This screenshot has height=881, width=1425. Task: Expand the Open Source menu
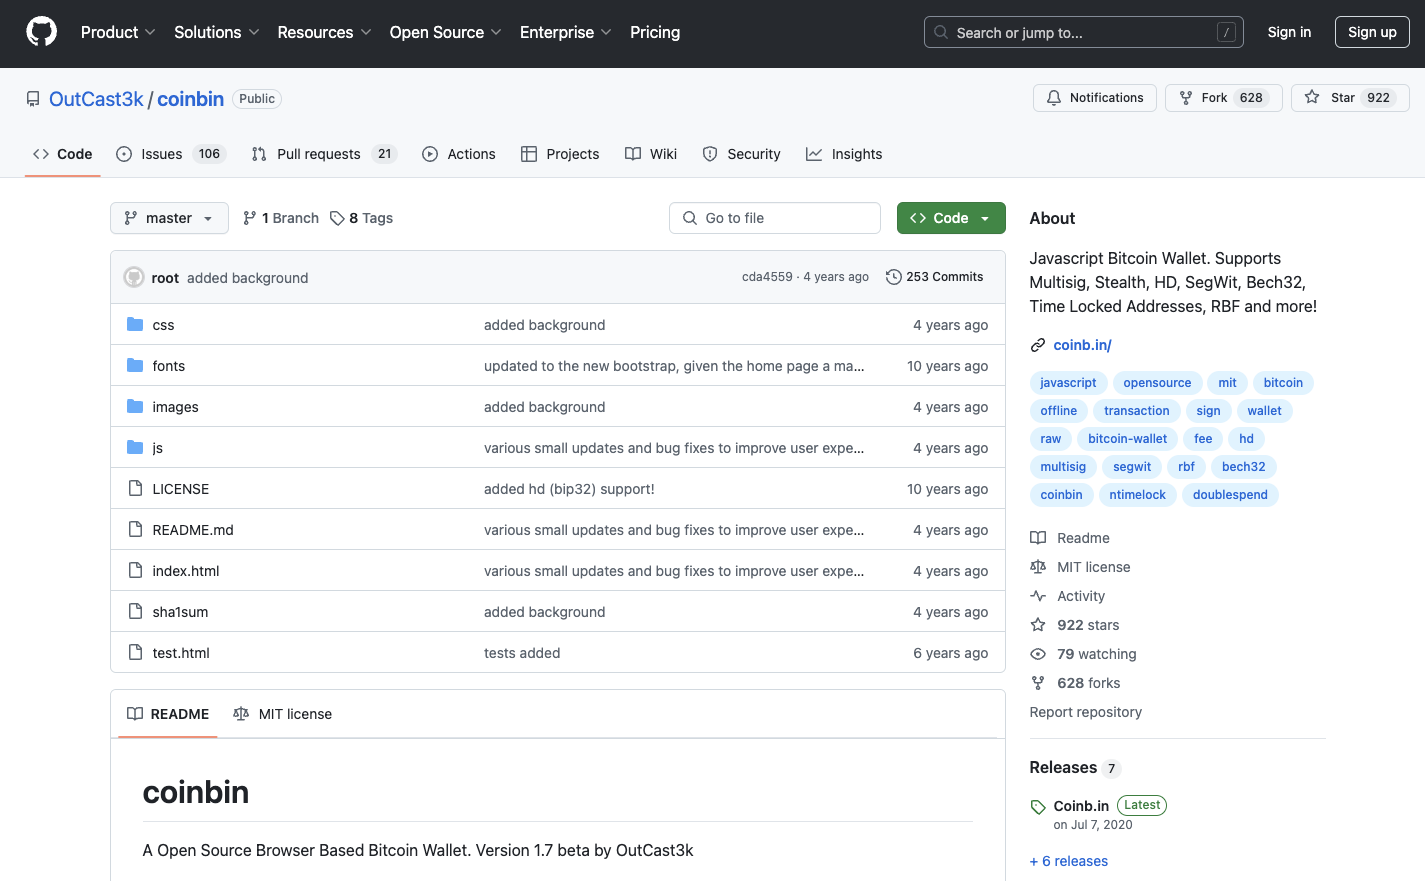pyautogui.click(x=445, y=32)
